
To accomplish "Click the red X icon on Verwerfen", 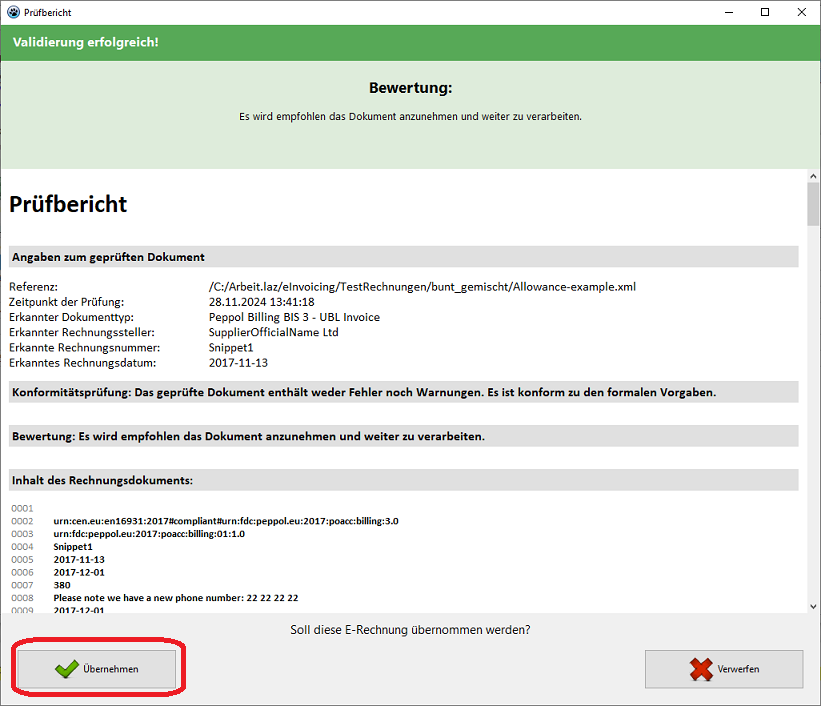I will tap(701, 669).
